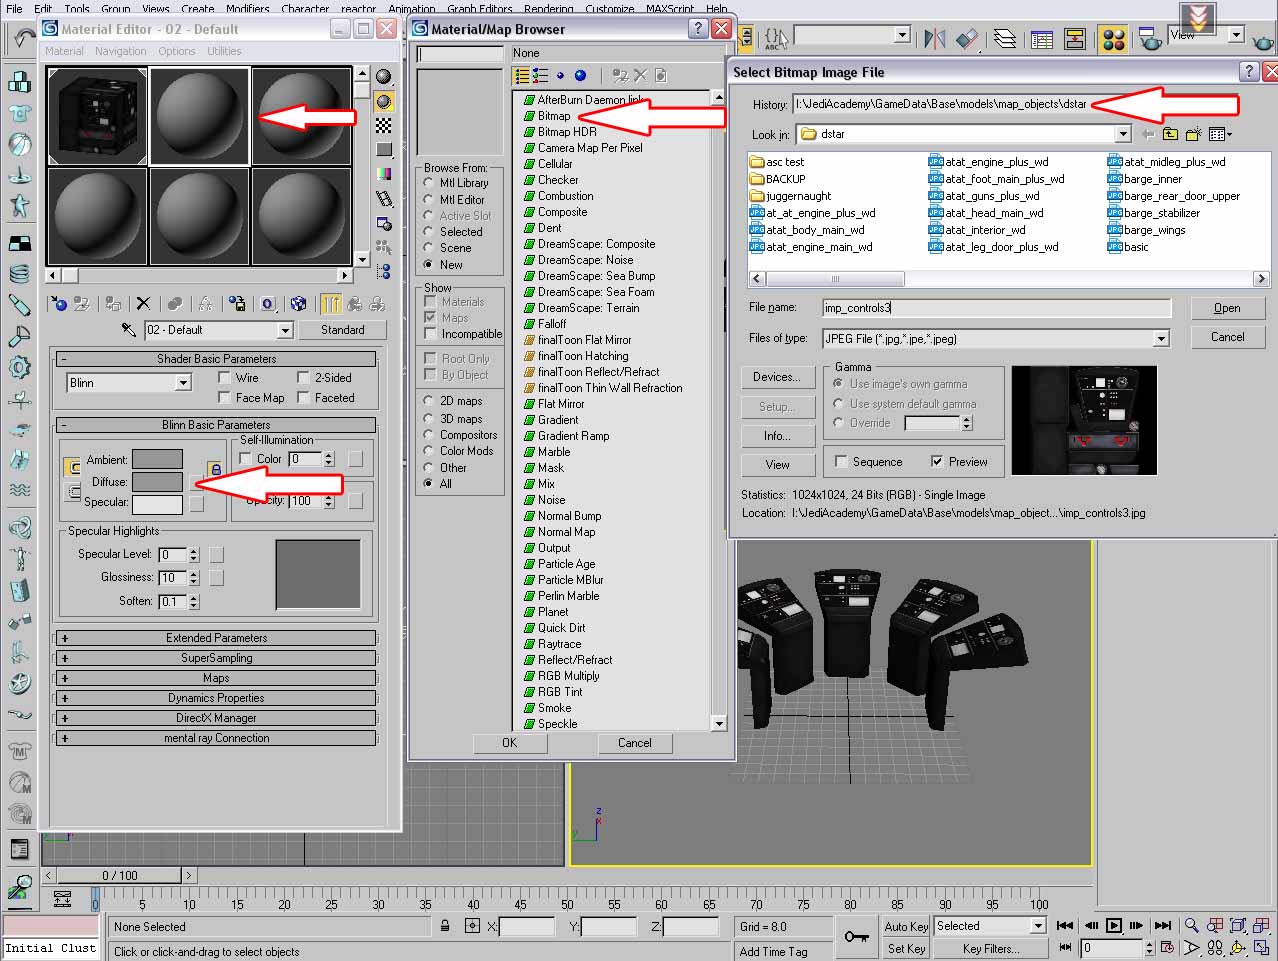Expand the Files of type dropdown
The width and height of the screenshot is (1278, 961).
pos(1161,339)
